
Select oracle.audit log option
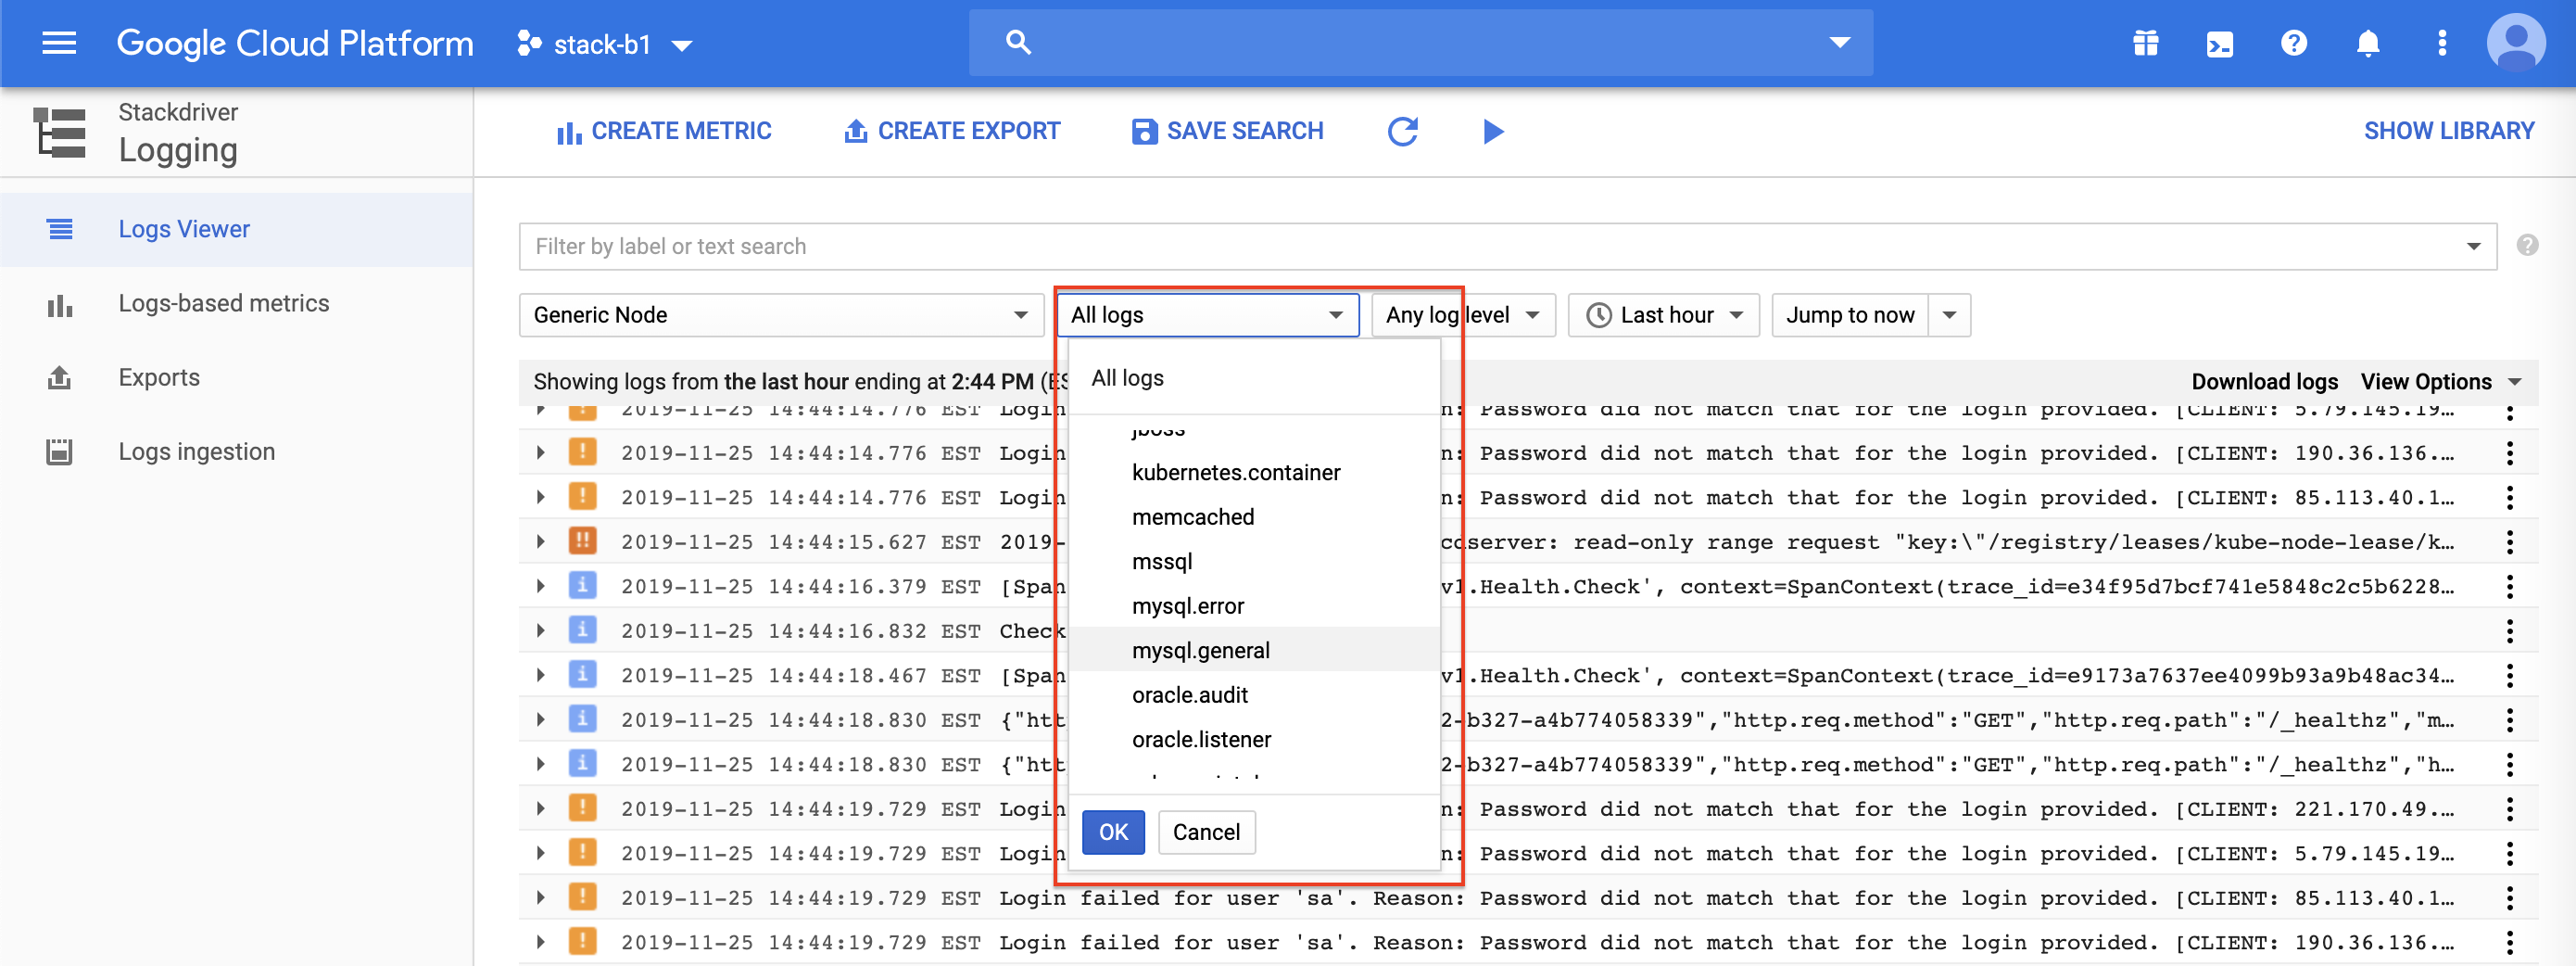(x=1254, y=695)
